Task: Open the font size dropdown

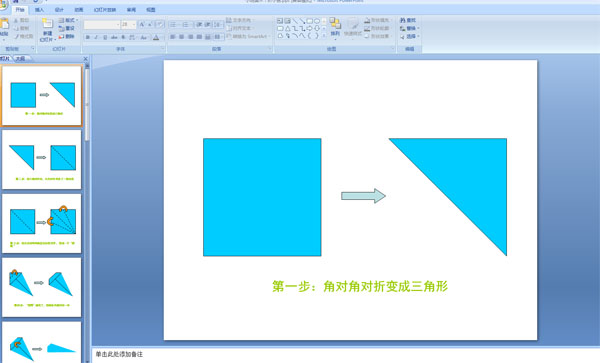Action: [x=128, y=24]
